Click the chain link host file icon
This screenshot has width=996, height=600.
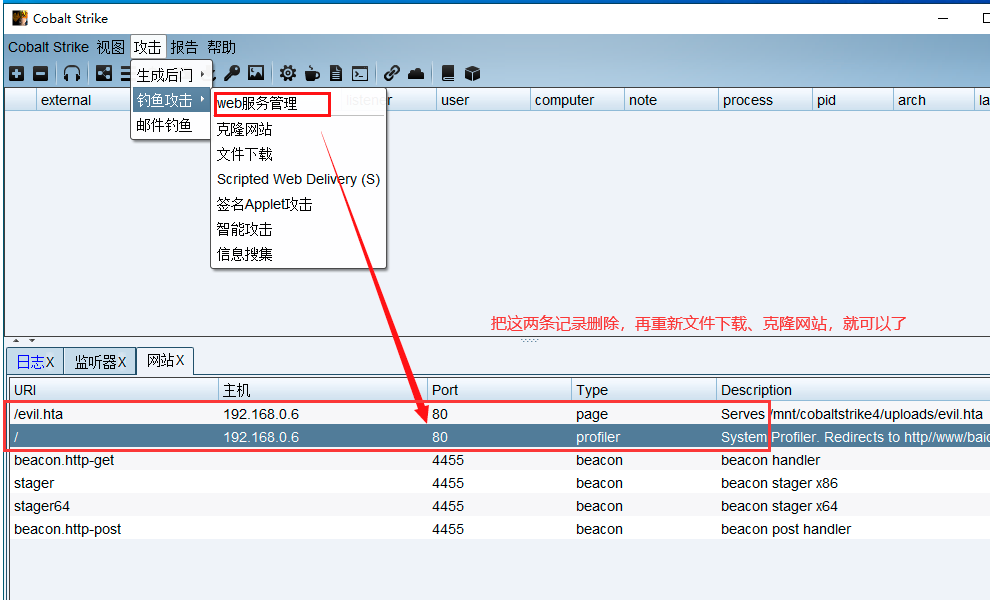(392, 73)
